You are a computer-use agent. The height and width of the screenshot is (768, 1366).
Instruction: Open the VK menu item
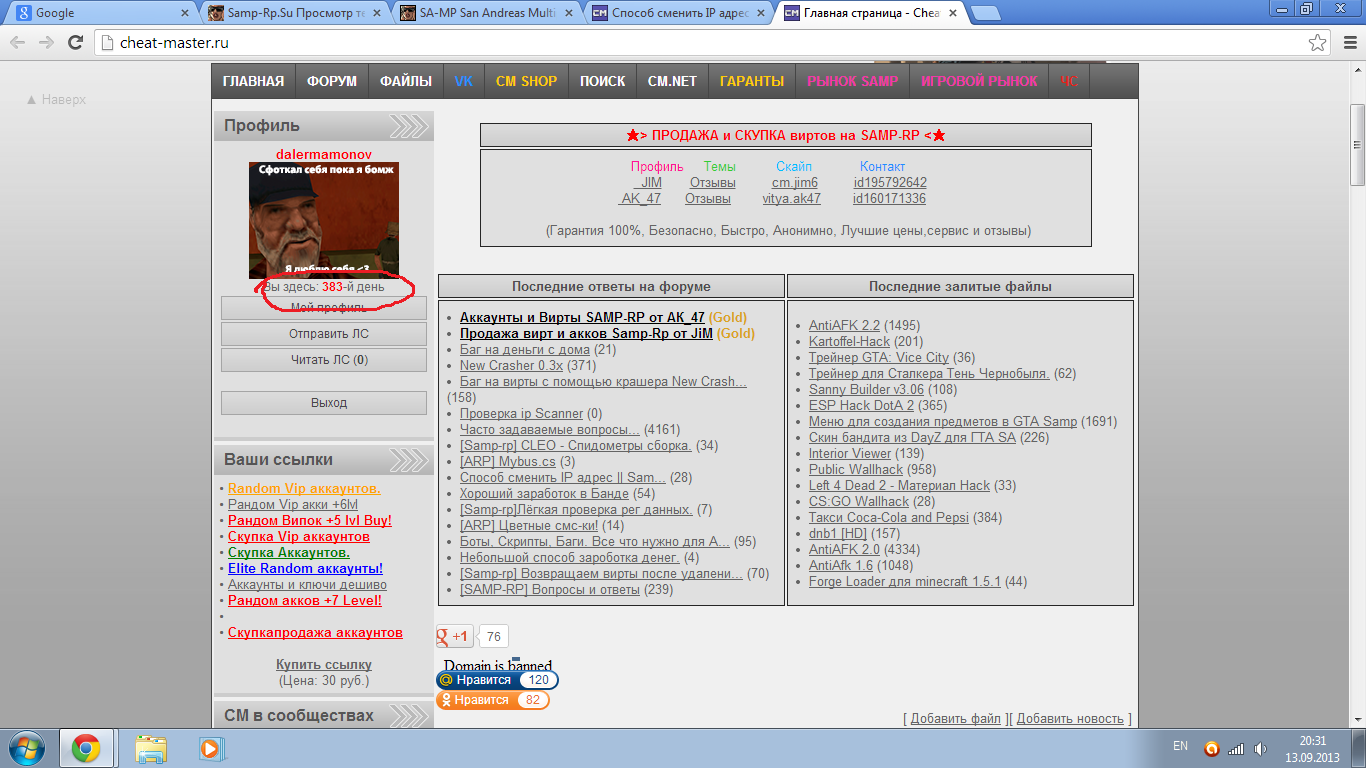464,81
